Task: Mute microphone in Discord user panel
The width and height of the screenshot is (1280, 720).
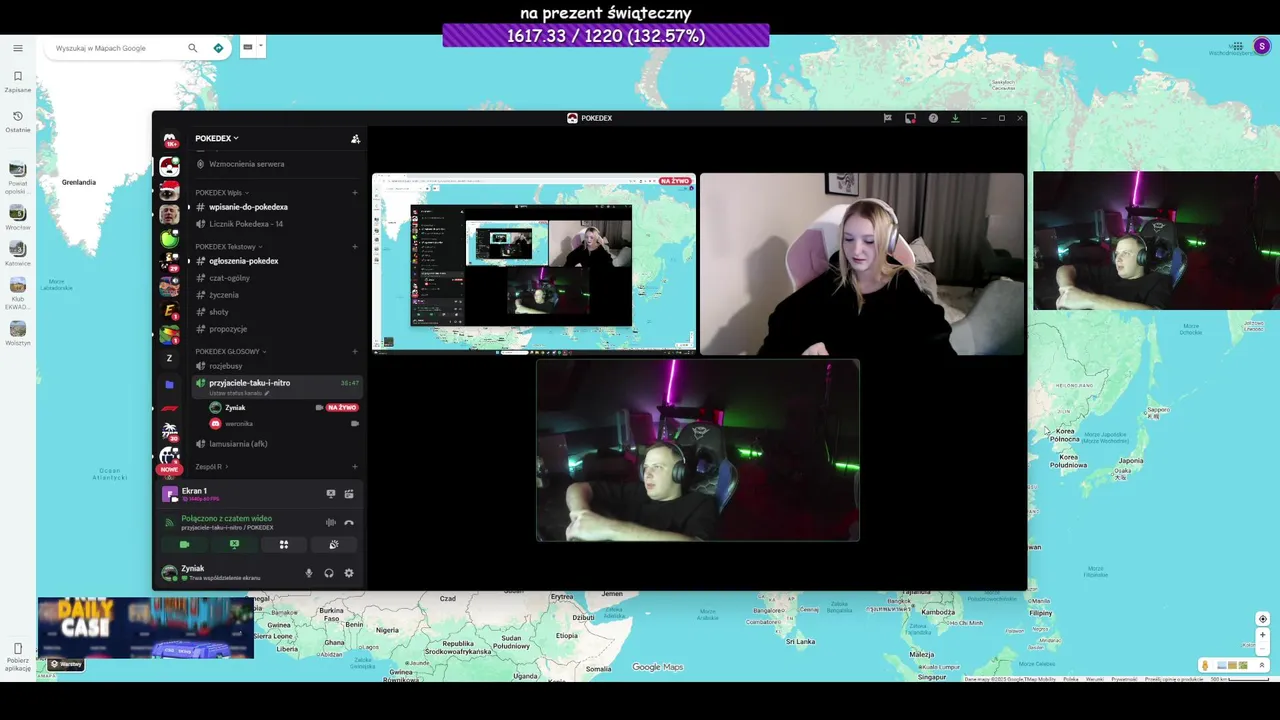Action: pos(308,573)
